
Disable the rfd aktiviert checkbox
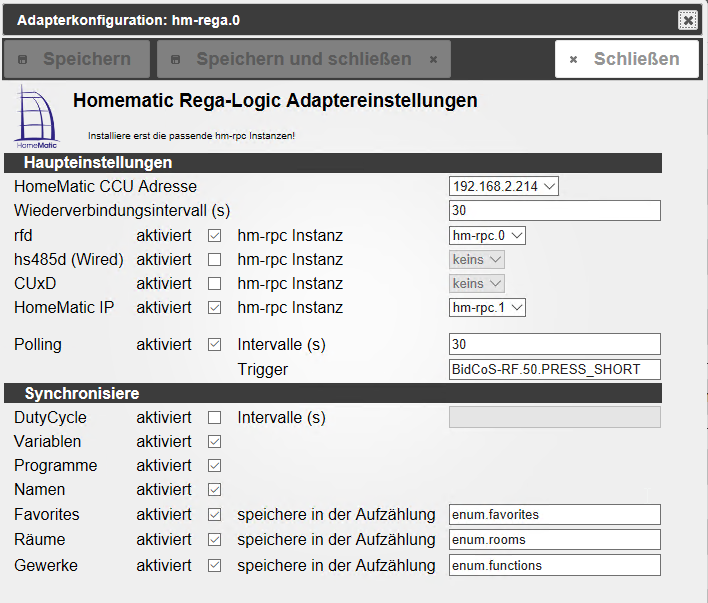214,236
